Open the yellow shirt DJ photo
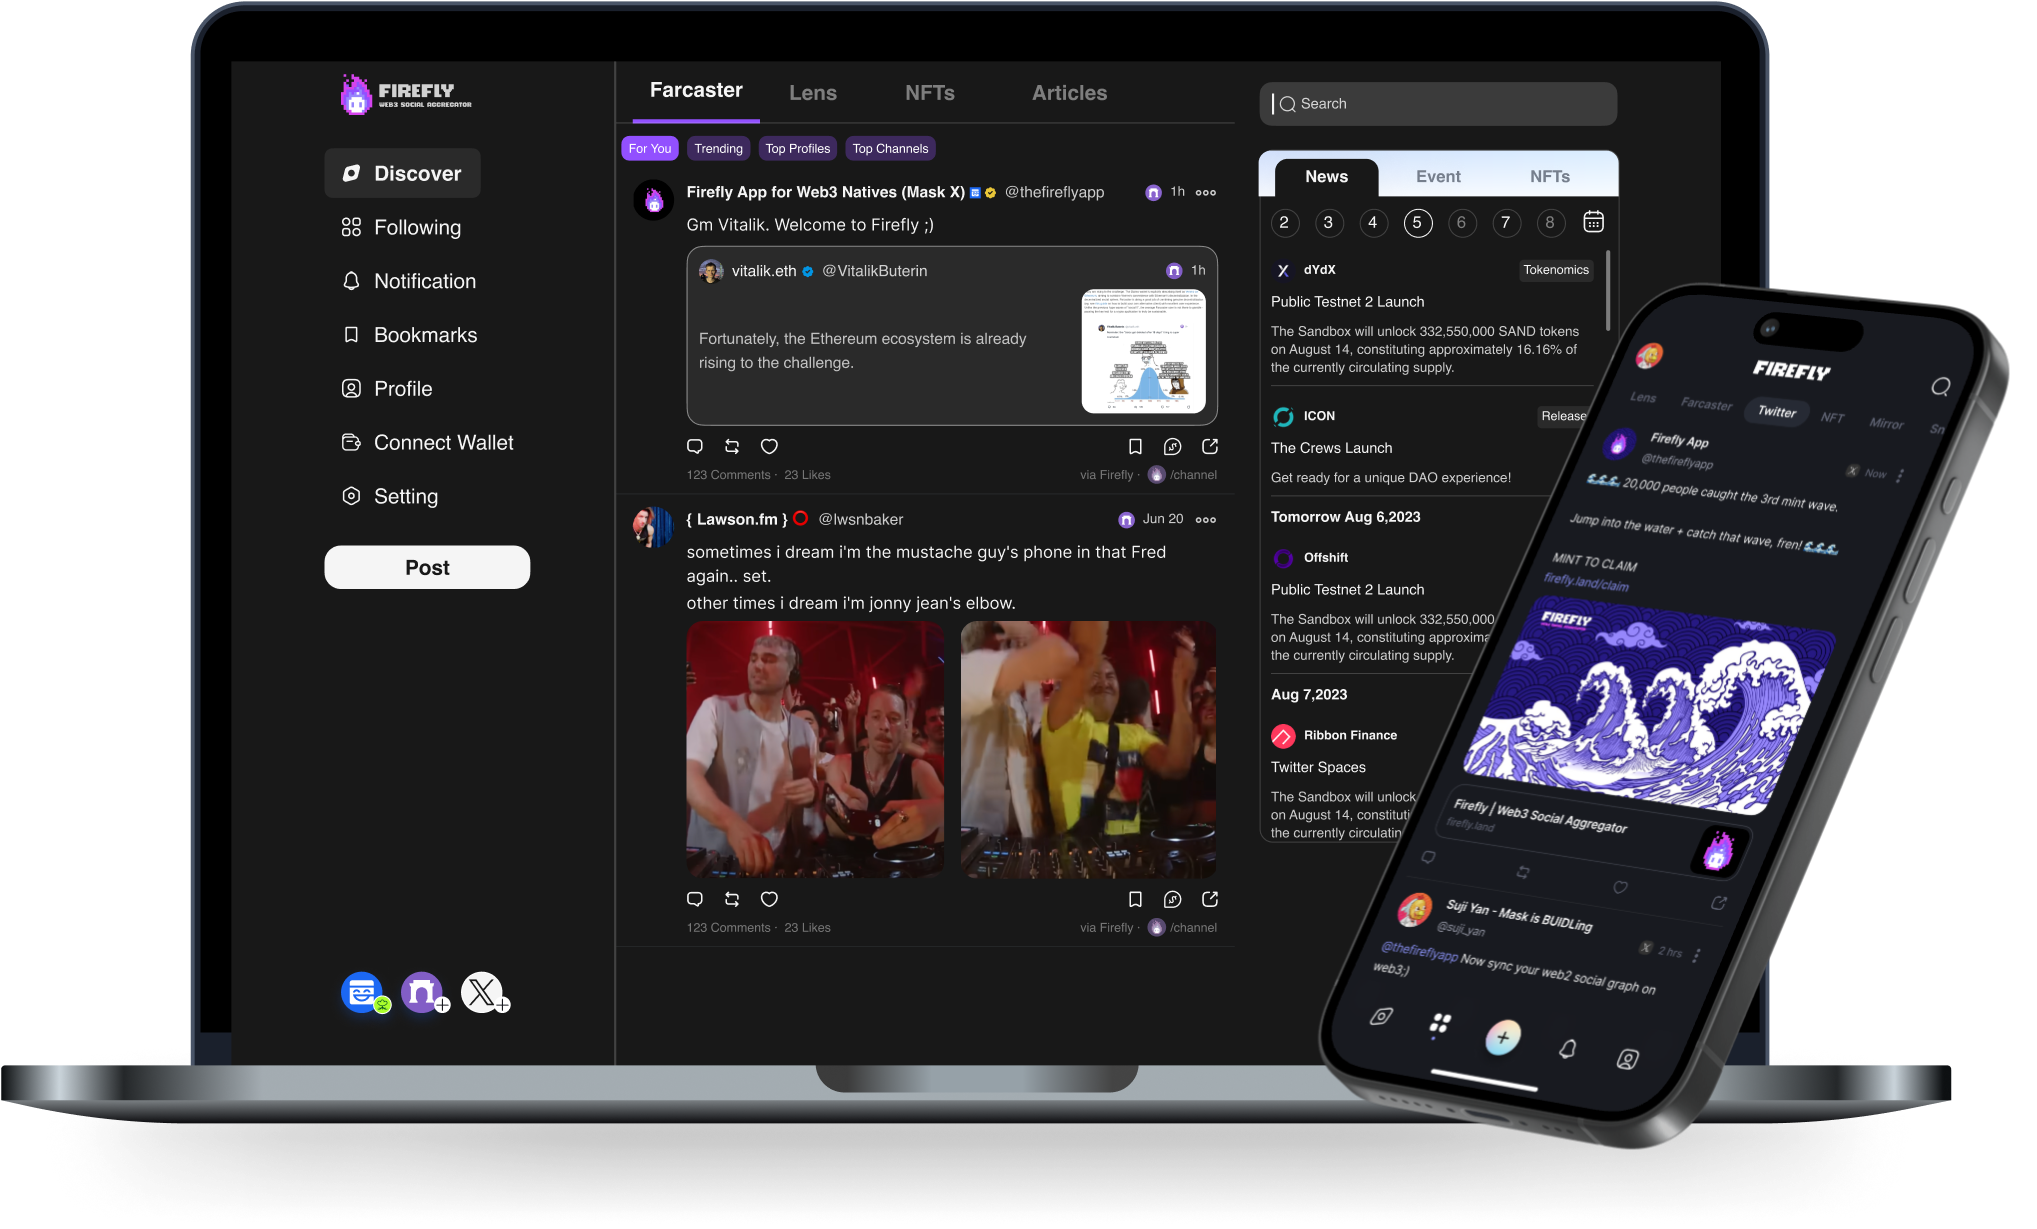The width and height of the screenshot is (2037, 1229). (x=1088, y=750)
